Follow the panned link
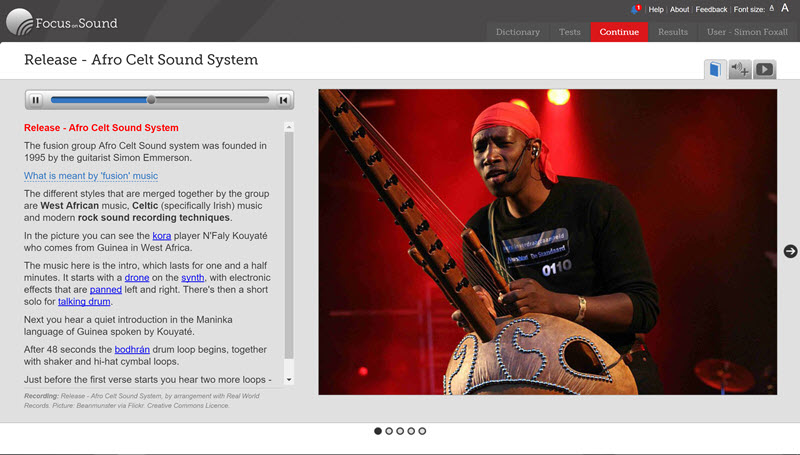Viewport: 800px width, 455px height. click(106, 290)
